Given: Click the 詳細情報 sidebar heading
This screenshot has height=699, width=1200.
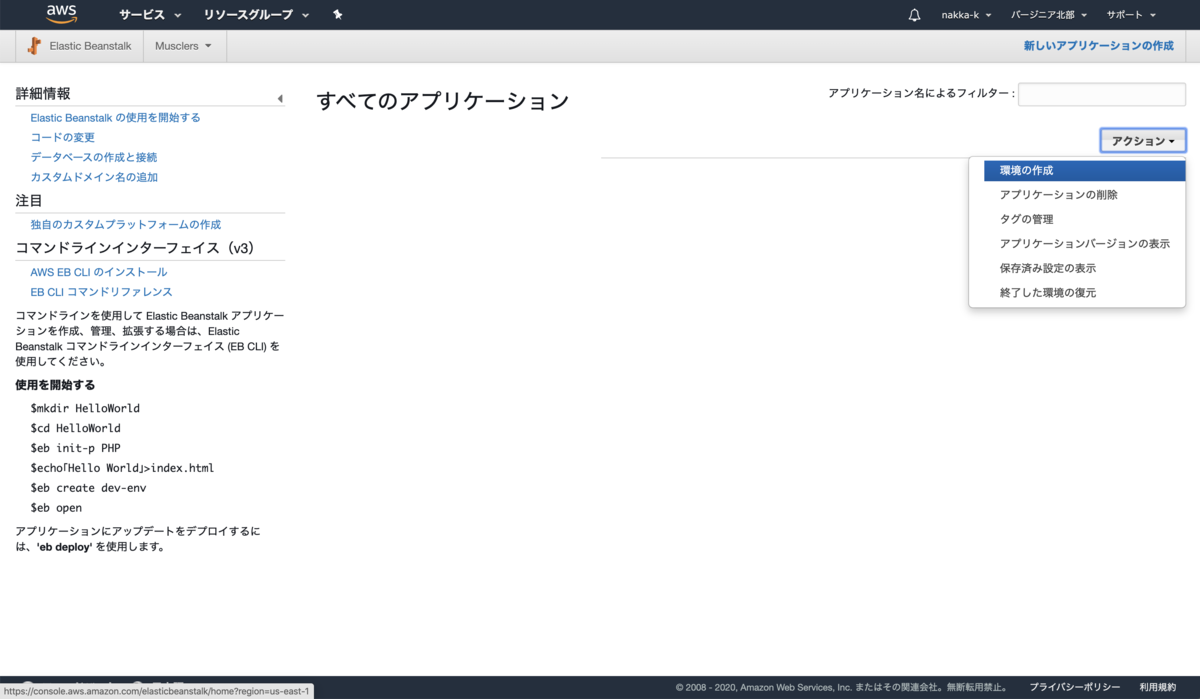Looking at the screenshot, I should pyautogui.click(x=43, y=93).
